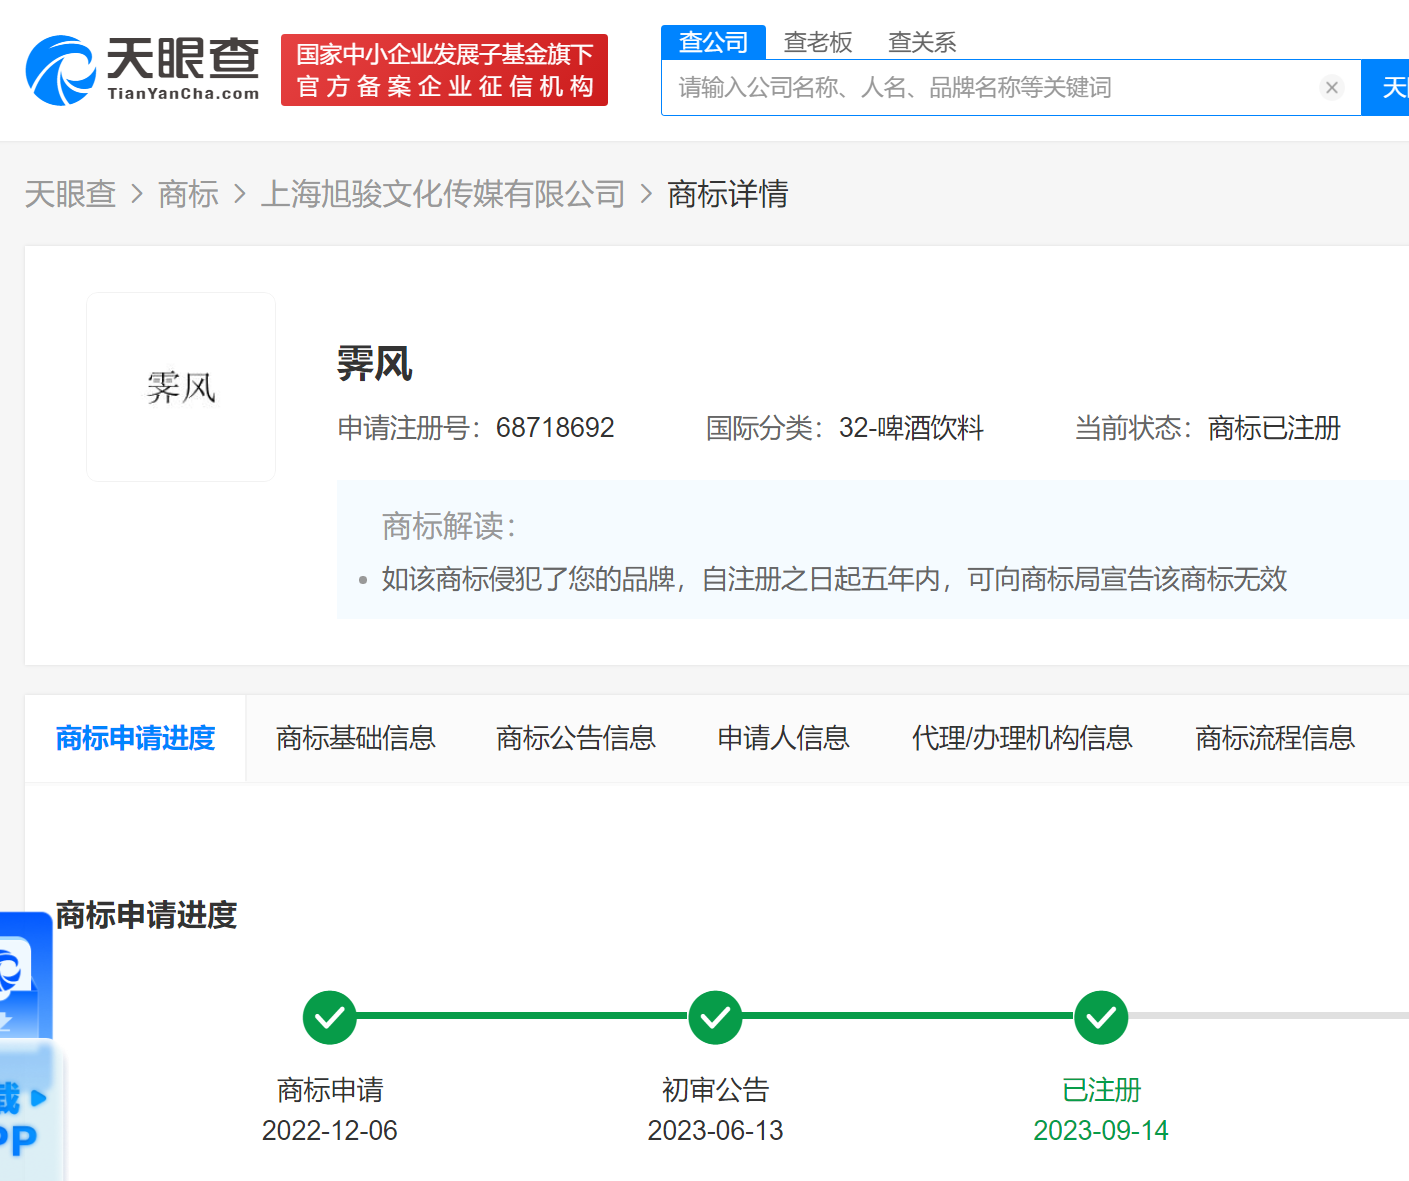Click the green 2023-09-14 registered date
This screenshot has height=1181, width=1409.
point(1101,1131)
